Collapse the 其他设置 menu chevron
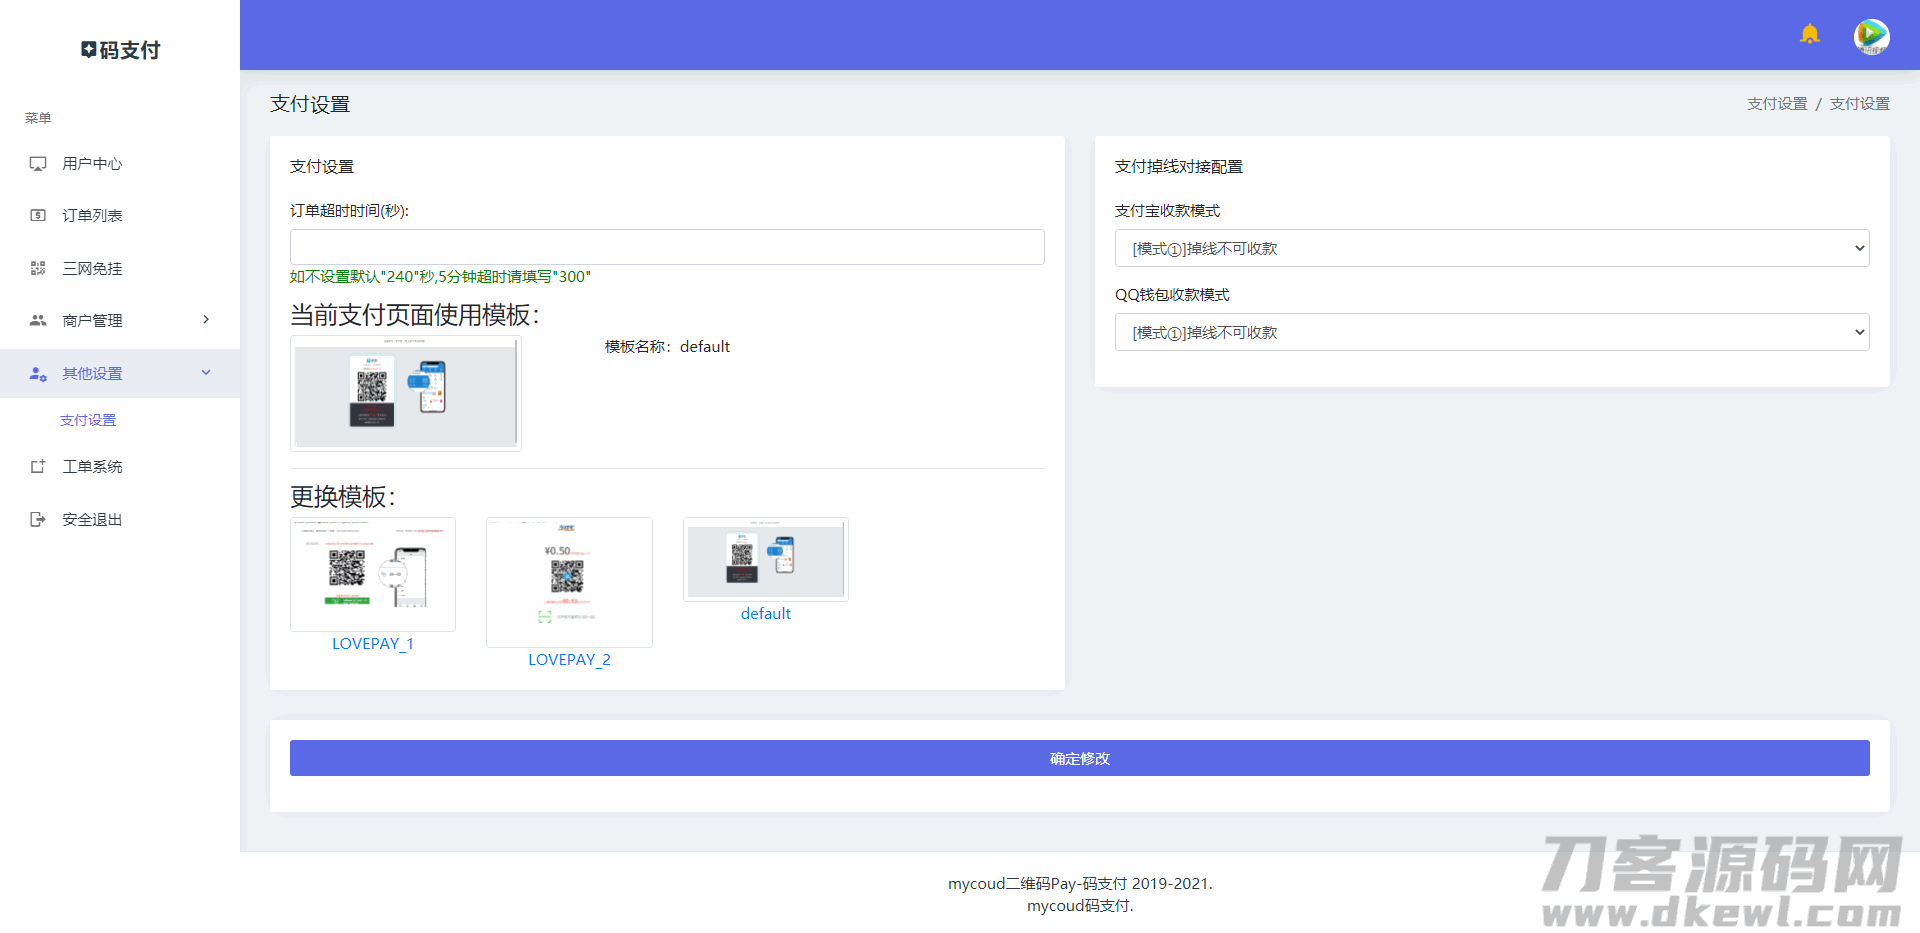The image size is (1920, 933). (206, 373)
